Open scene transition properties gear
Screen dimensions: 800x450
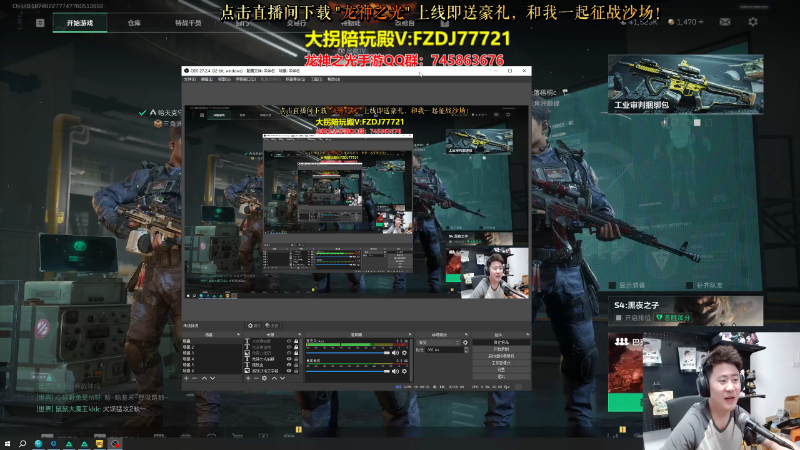click(465, 342)
